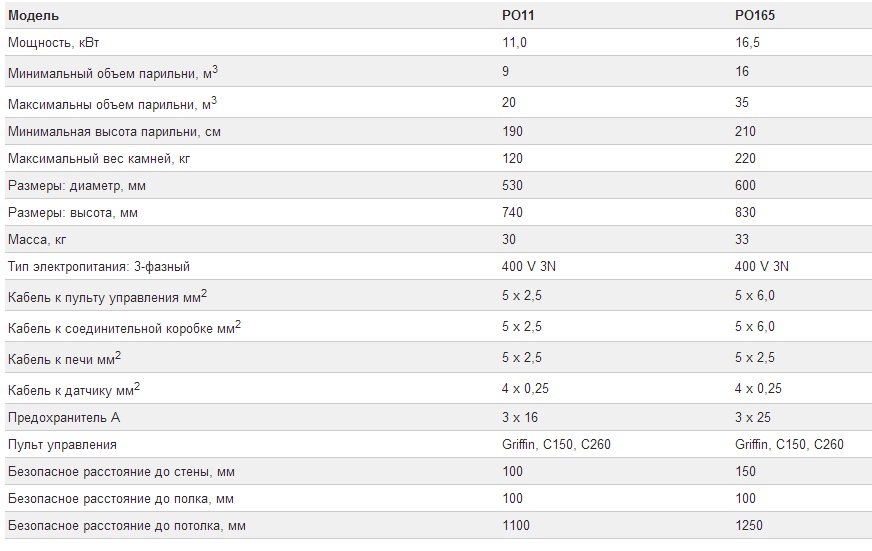Viewport: 872px width, 551px height.
Task: Select the 11,0 power value for PO11
Action: pyautogui.click(x=514, y=42)
